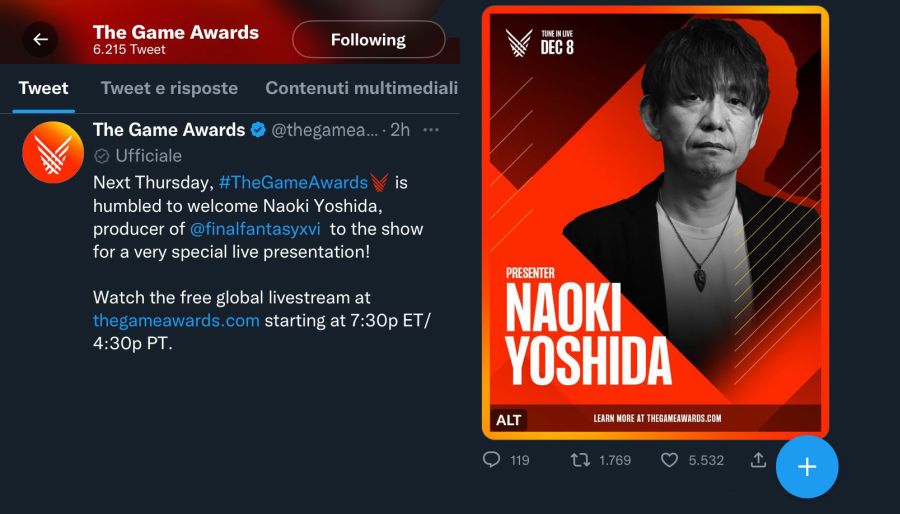Screen dimensions: 900x514
Task: Like the tweet with the heart icon
Action: 670,460
